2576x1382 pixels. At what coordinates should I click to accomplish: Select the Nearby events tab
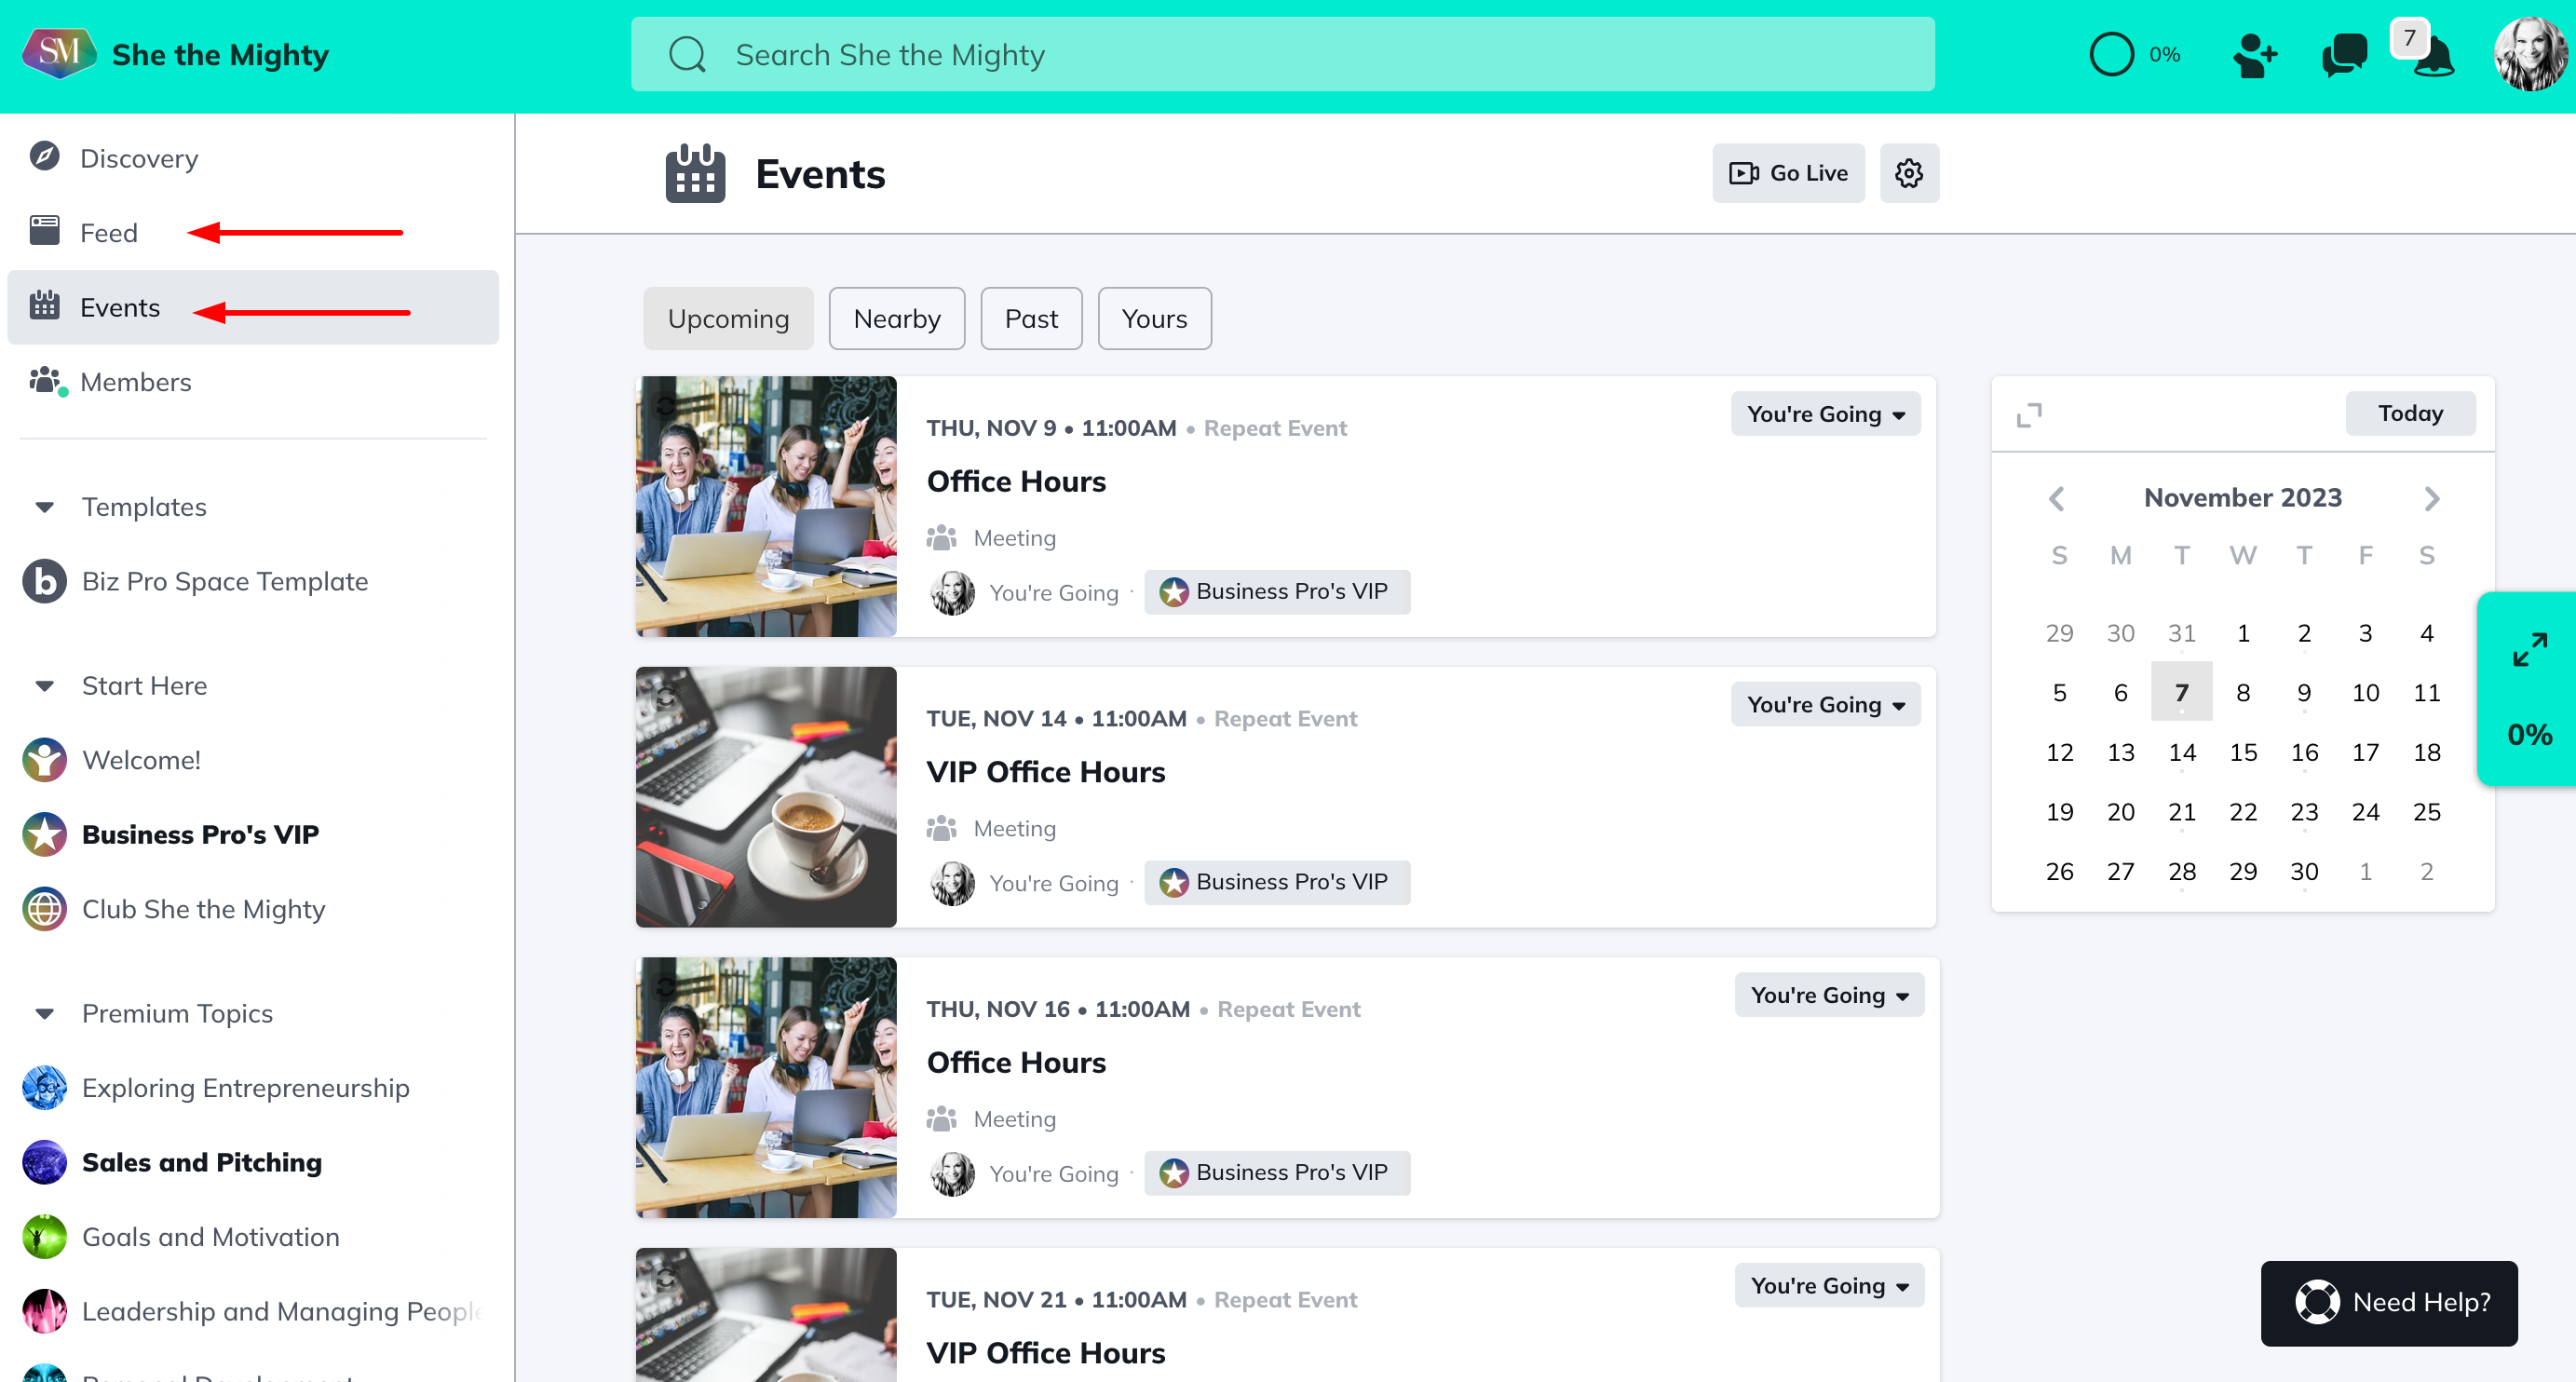click(x=896, y=319)
